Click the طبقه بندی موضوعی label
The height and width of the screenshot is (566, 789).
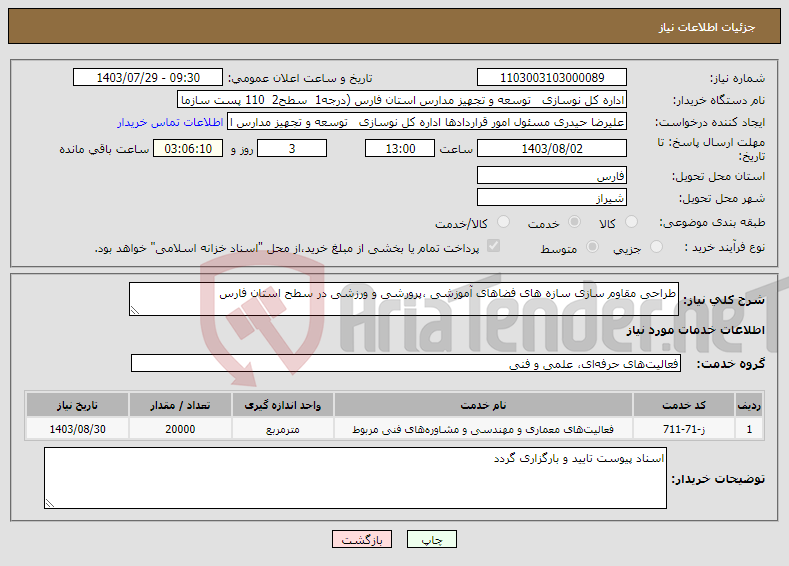(x=713, y=222)
